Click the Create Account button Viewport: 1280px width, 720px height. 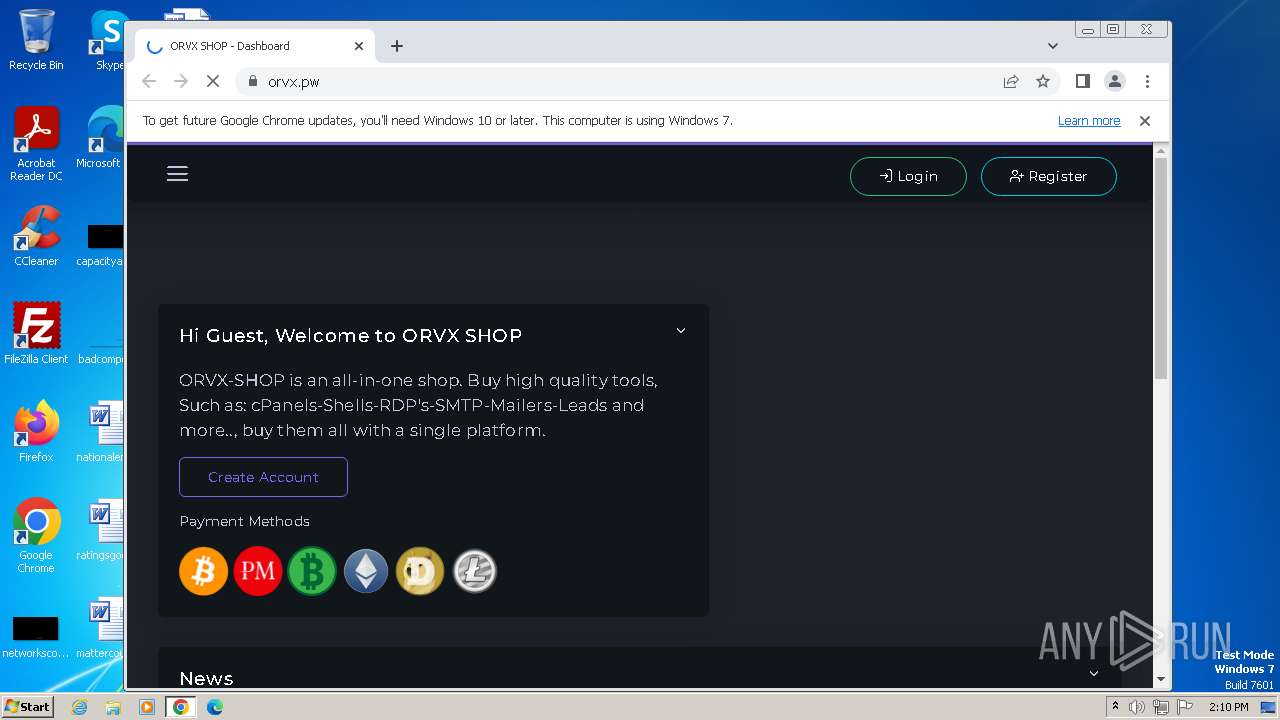[x=263, y=477]
